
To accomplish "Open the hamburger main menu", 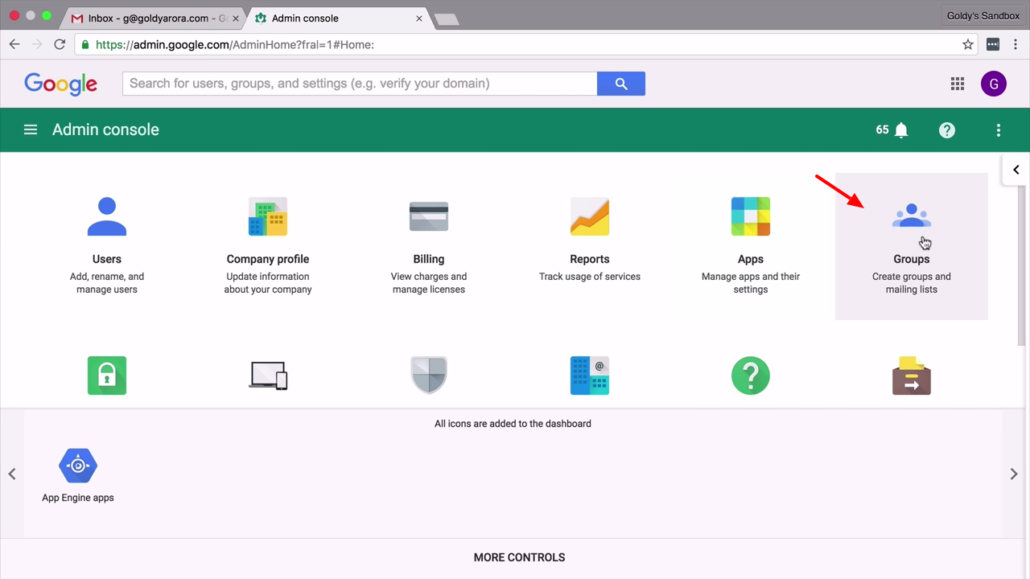I will [x=30, y=129].
